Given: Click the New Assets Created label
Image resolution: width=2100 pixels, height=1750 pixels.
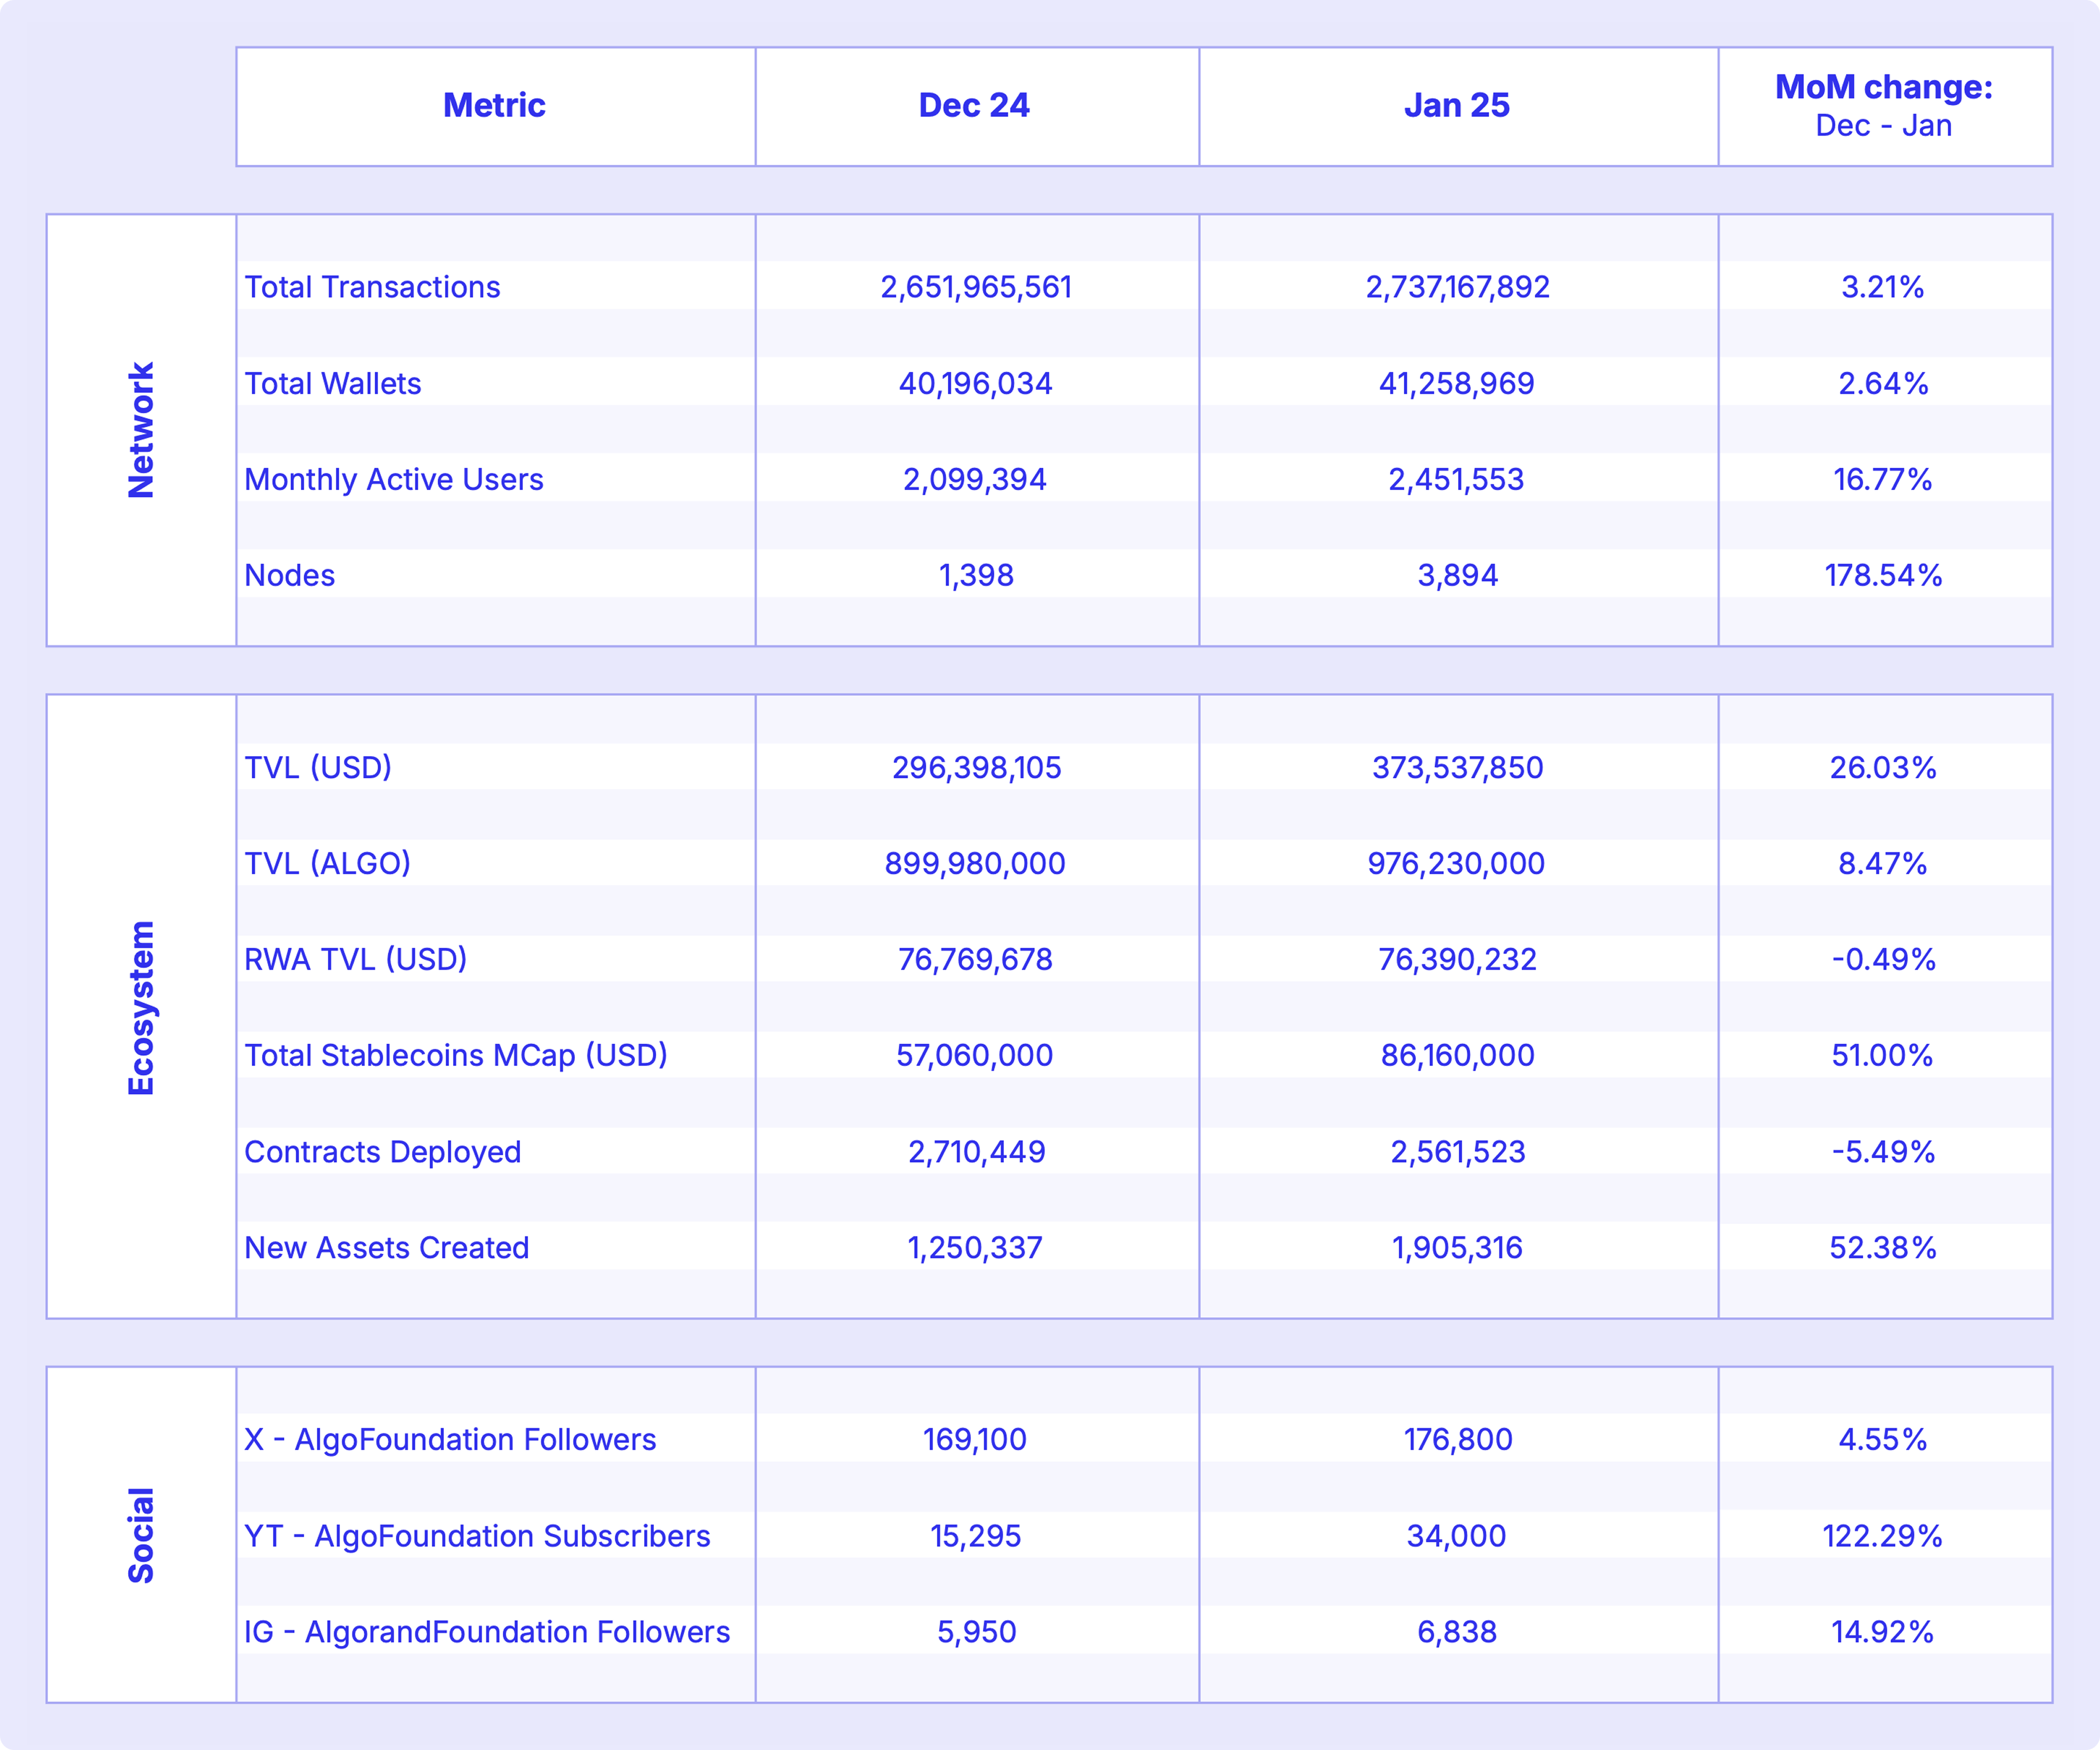Looking at the screenshot, I should [x=387, y=1247].
